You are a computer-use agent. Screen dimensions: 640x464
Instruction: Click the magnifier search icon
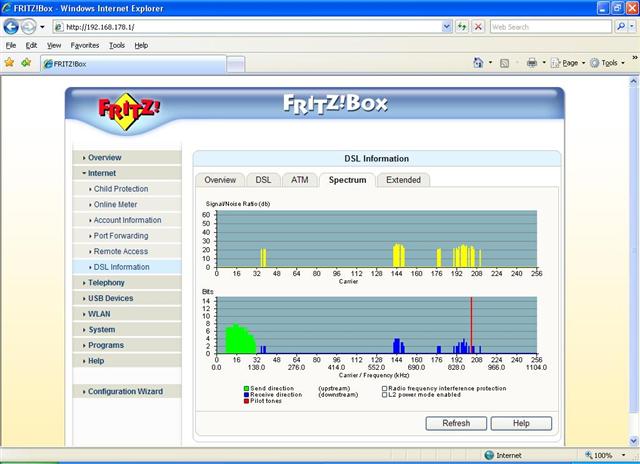click(620, 27)
